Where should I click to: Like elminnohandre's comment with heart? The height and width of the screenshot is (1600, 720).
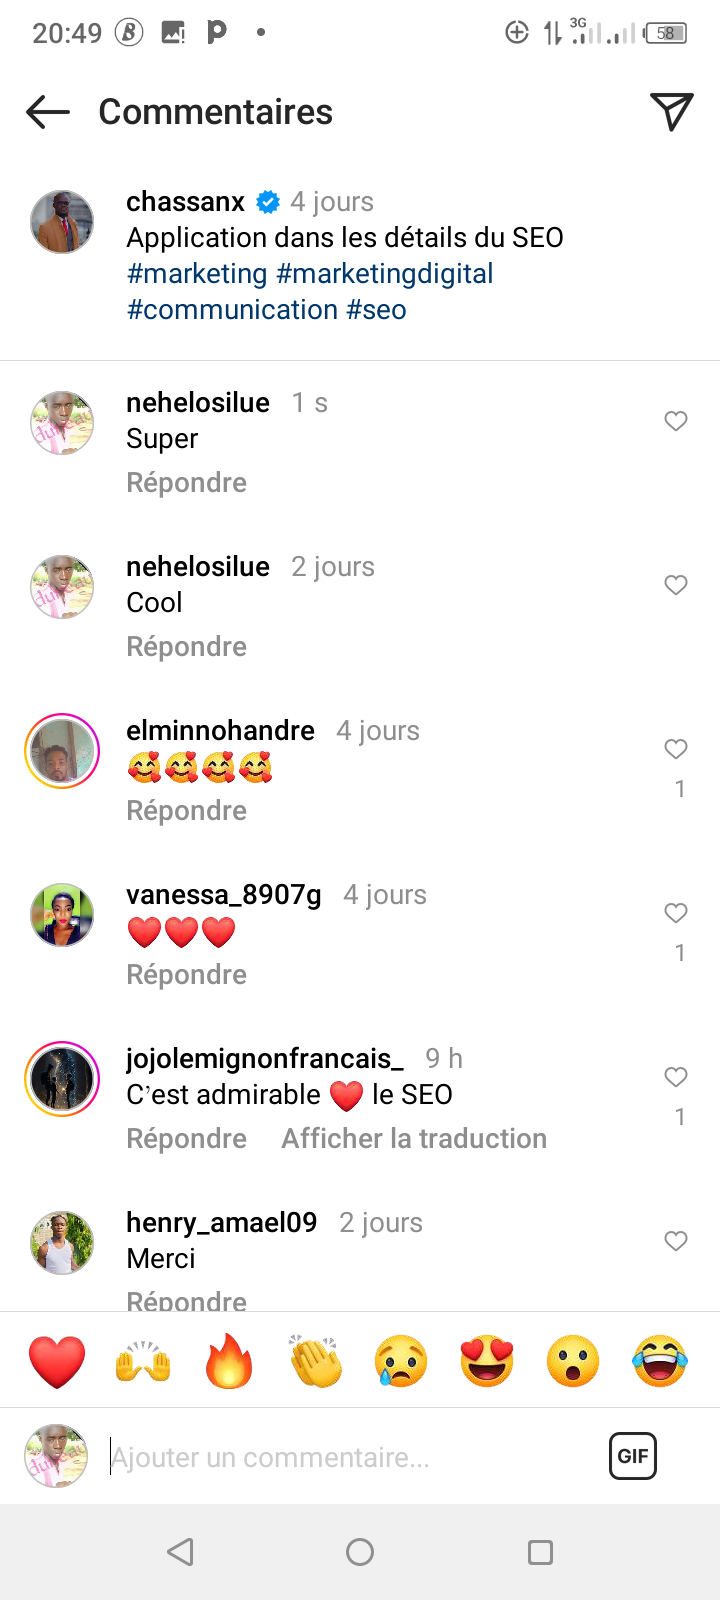(x=676, y=749)
